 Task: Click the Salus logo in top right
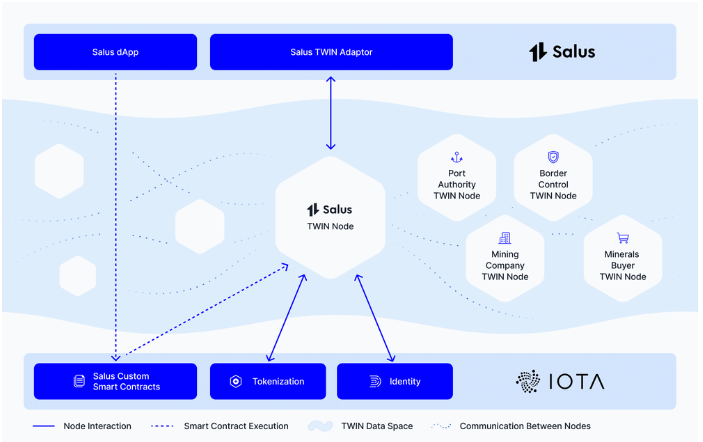click(x=561, y=52)
